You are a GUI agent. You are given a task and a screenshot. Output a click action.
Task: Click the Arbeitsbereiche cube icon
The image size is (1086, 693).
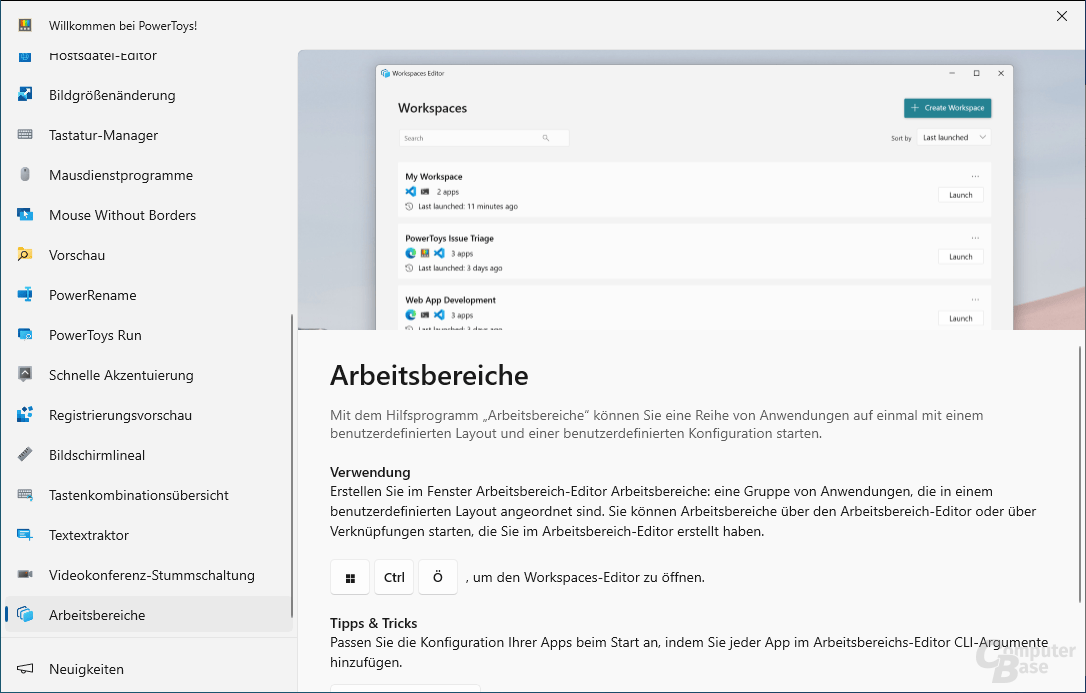[x=28, y=615]
